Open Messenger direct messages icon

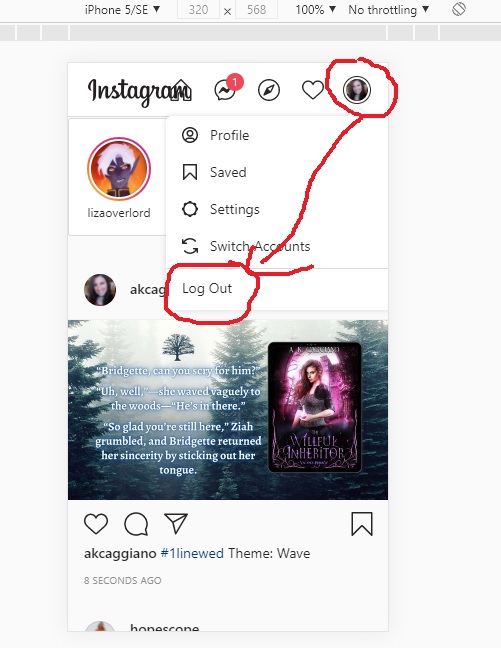(225, 90)
